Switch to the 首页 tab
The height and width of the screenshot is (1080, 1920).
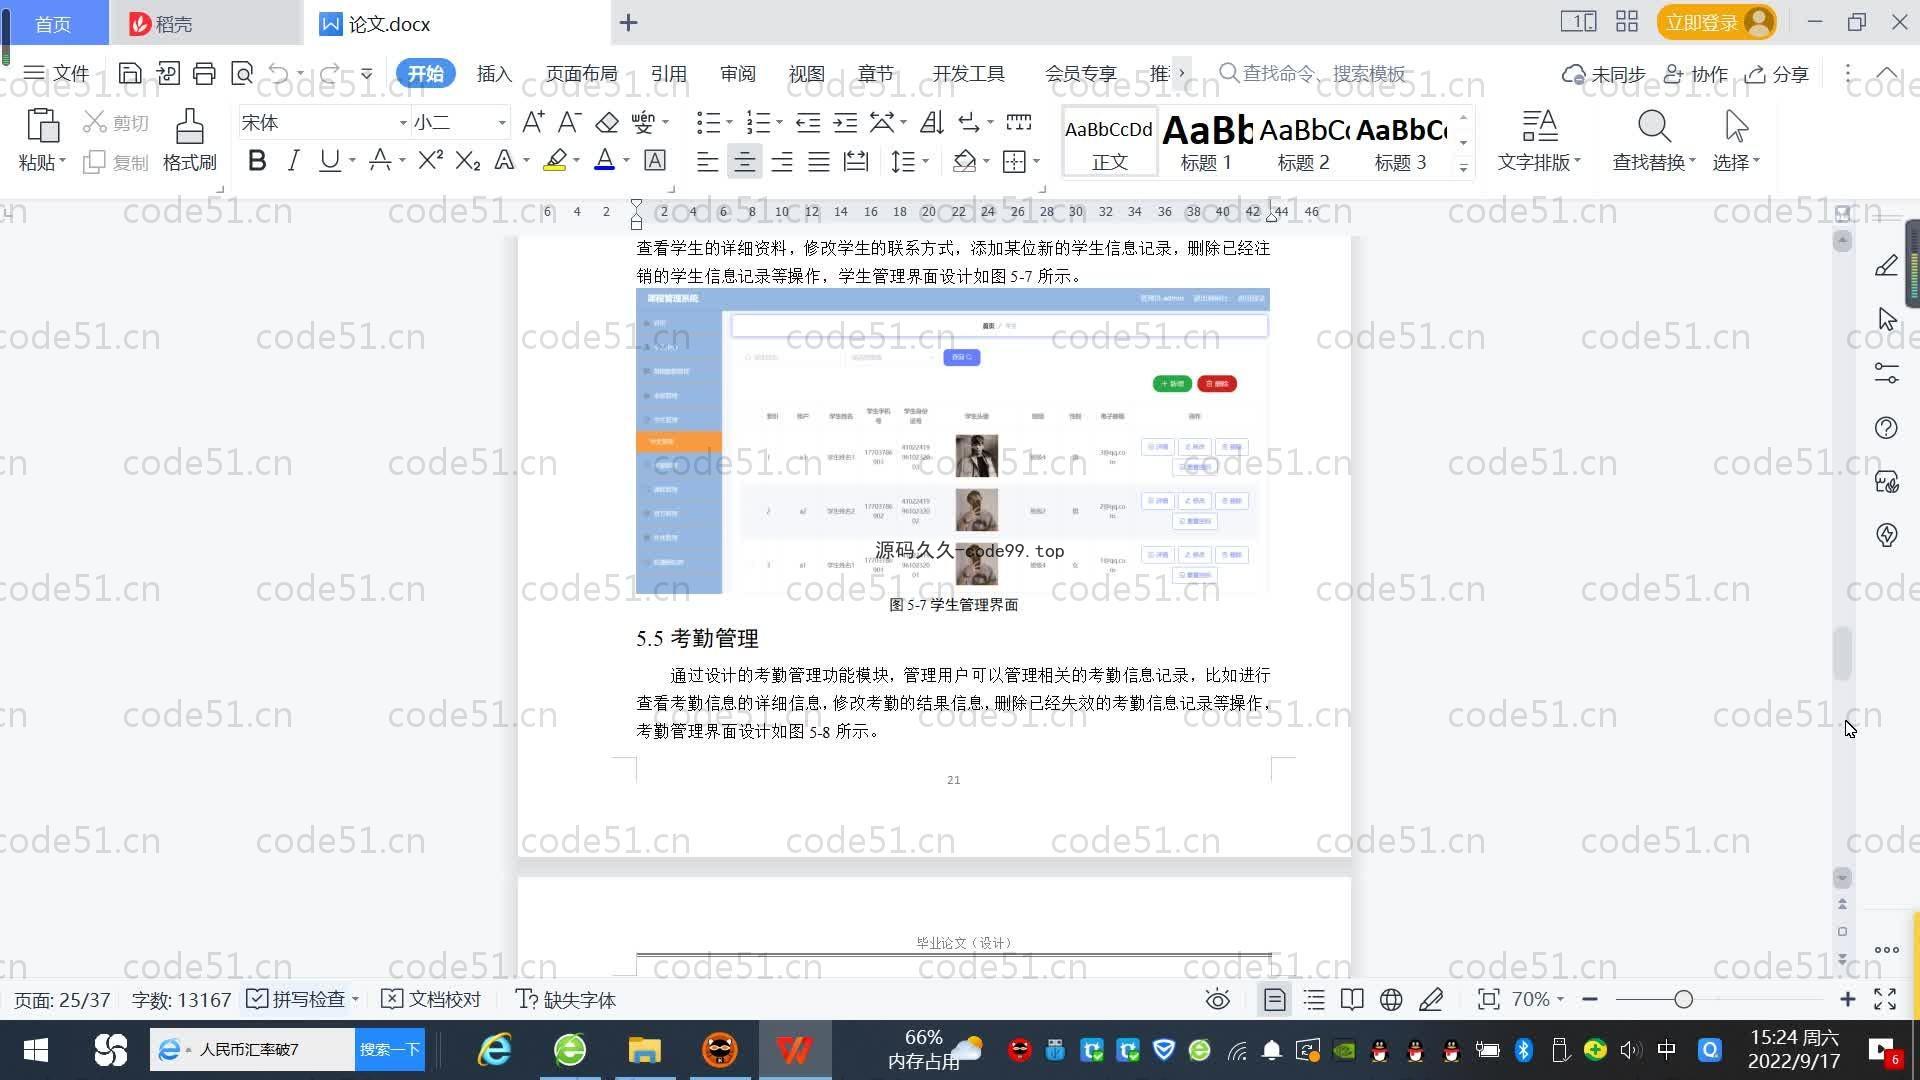click(x=54, y=23)
